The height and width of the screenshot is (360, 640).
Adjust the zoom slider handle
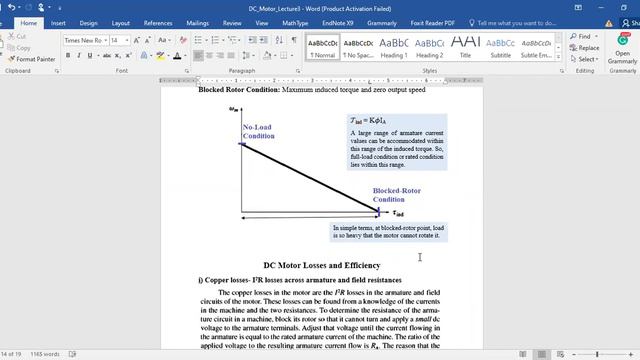click(597, 354)
